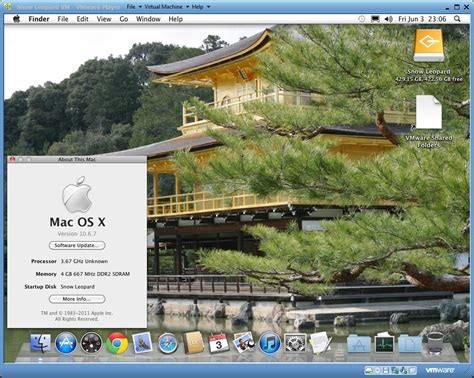Viewport: 474px width, 378px height.
Task: Click the Version 10.6.7 text
Action: [77, 234]
